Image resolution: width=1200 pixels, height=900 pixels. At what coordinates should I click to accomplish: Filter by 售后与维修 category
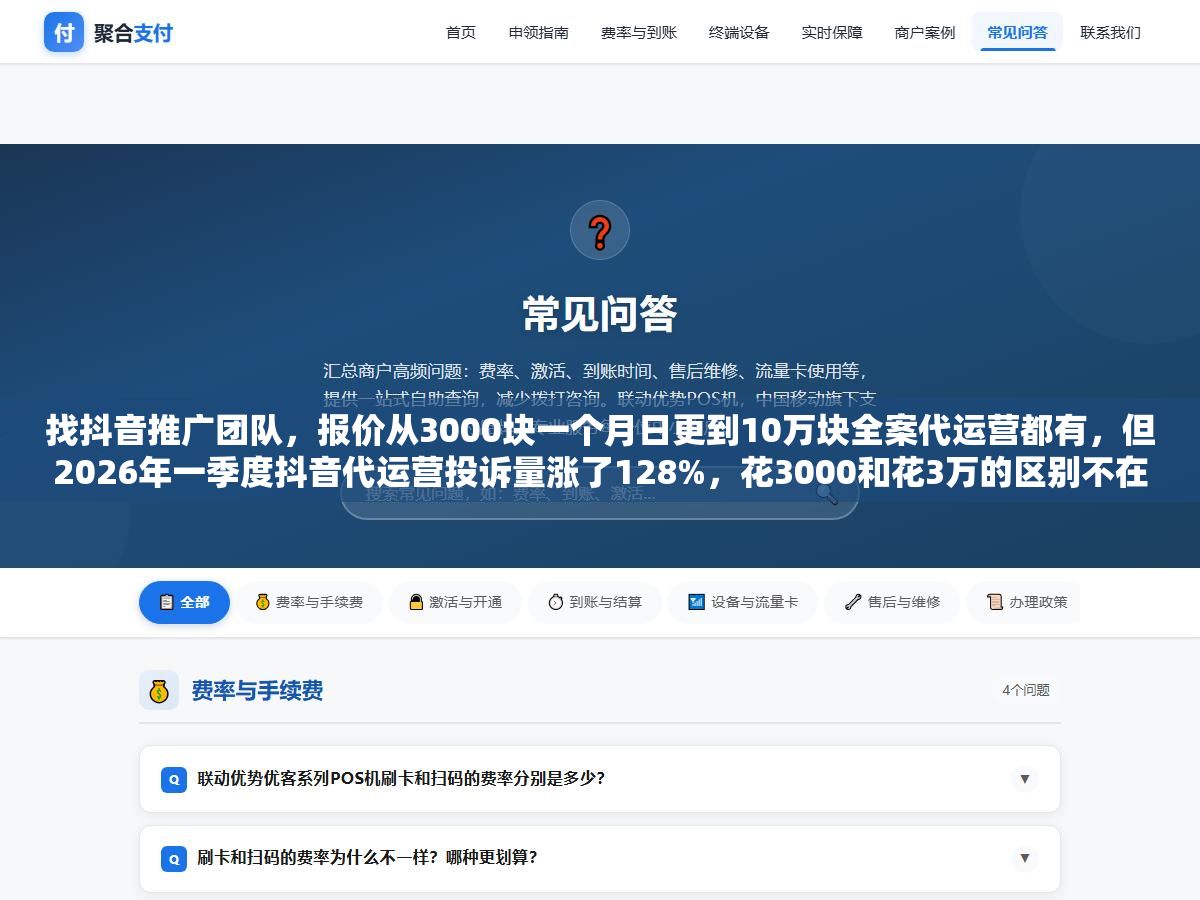click(892, 602)
